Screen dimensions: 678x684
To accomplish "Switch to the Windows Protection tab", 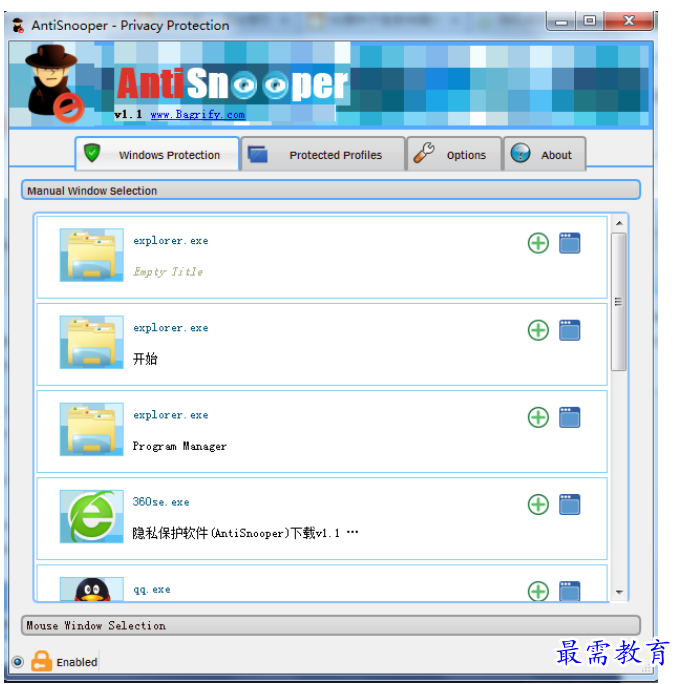I will pos(157,154).
